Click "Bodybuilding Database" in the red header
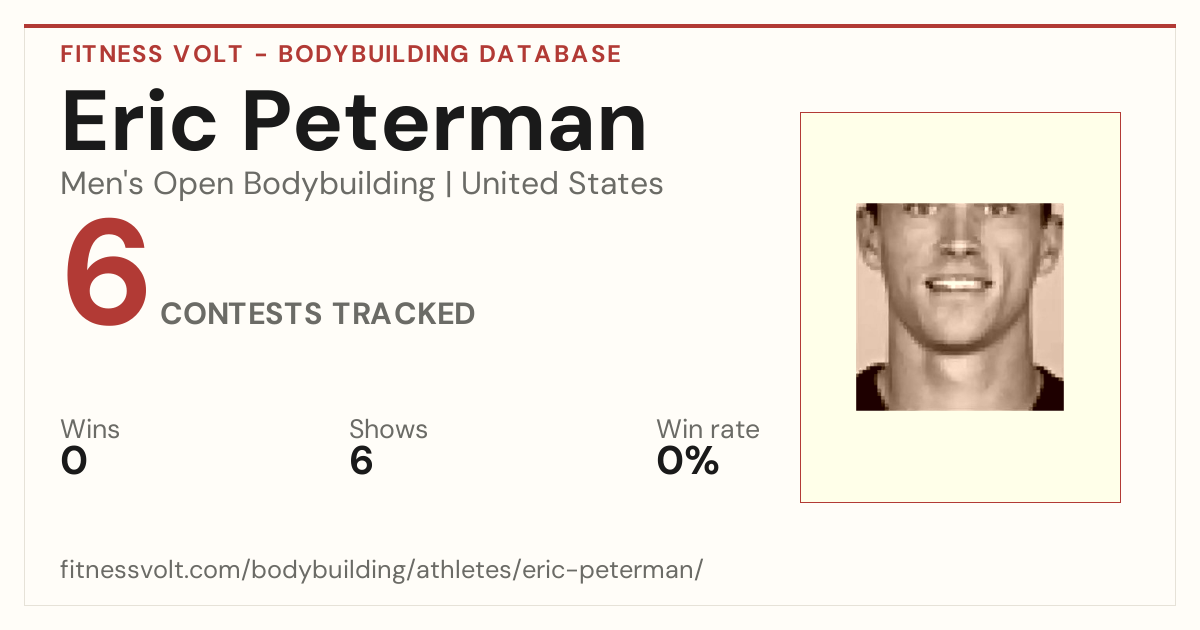Image resolution: width=1200 pixels, height=630 pixels. (450, 54)
